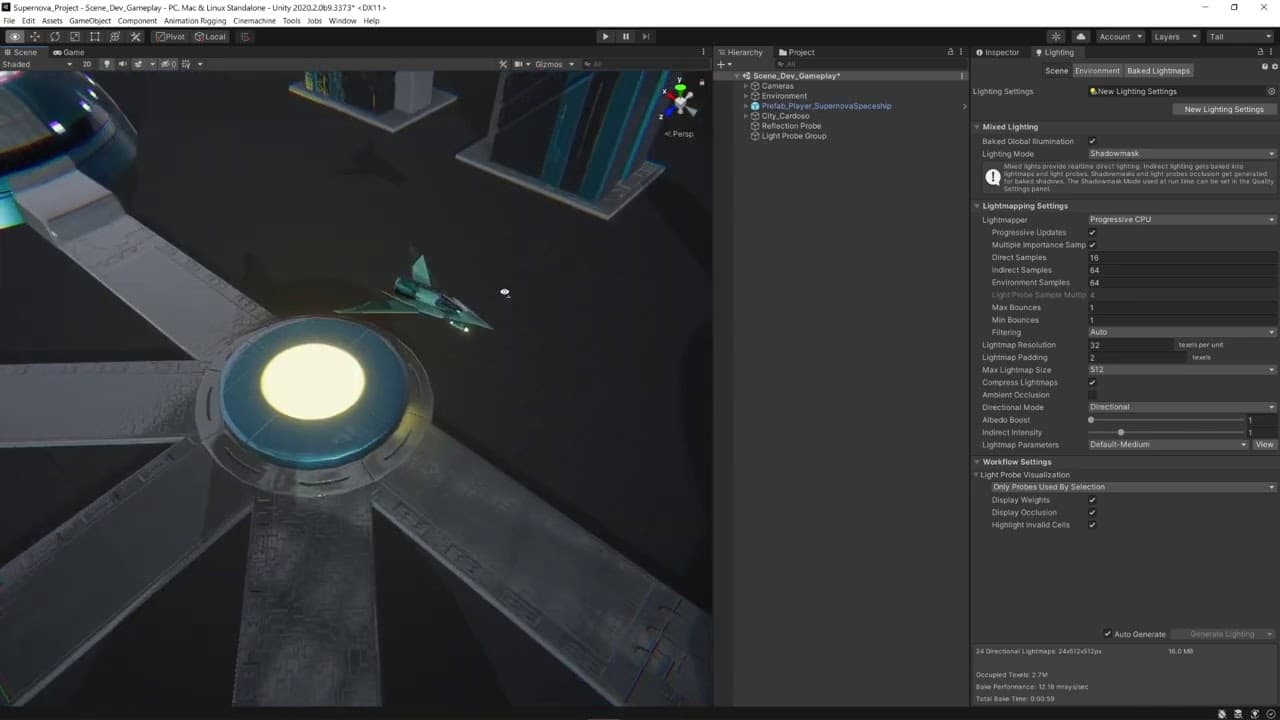Switch to the Inspector tab
Image resolution: width=1280 pixels, height=720 pixels.
click(997, 52)
